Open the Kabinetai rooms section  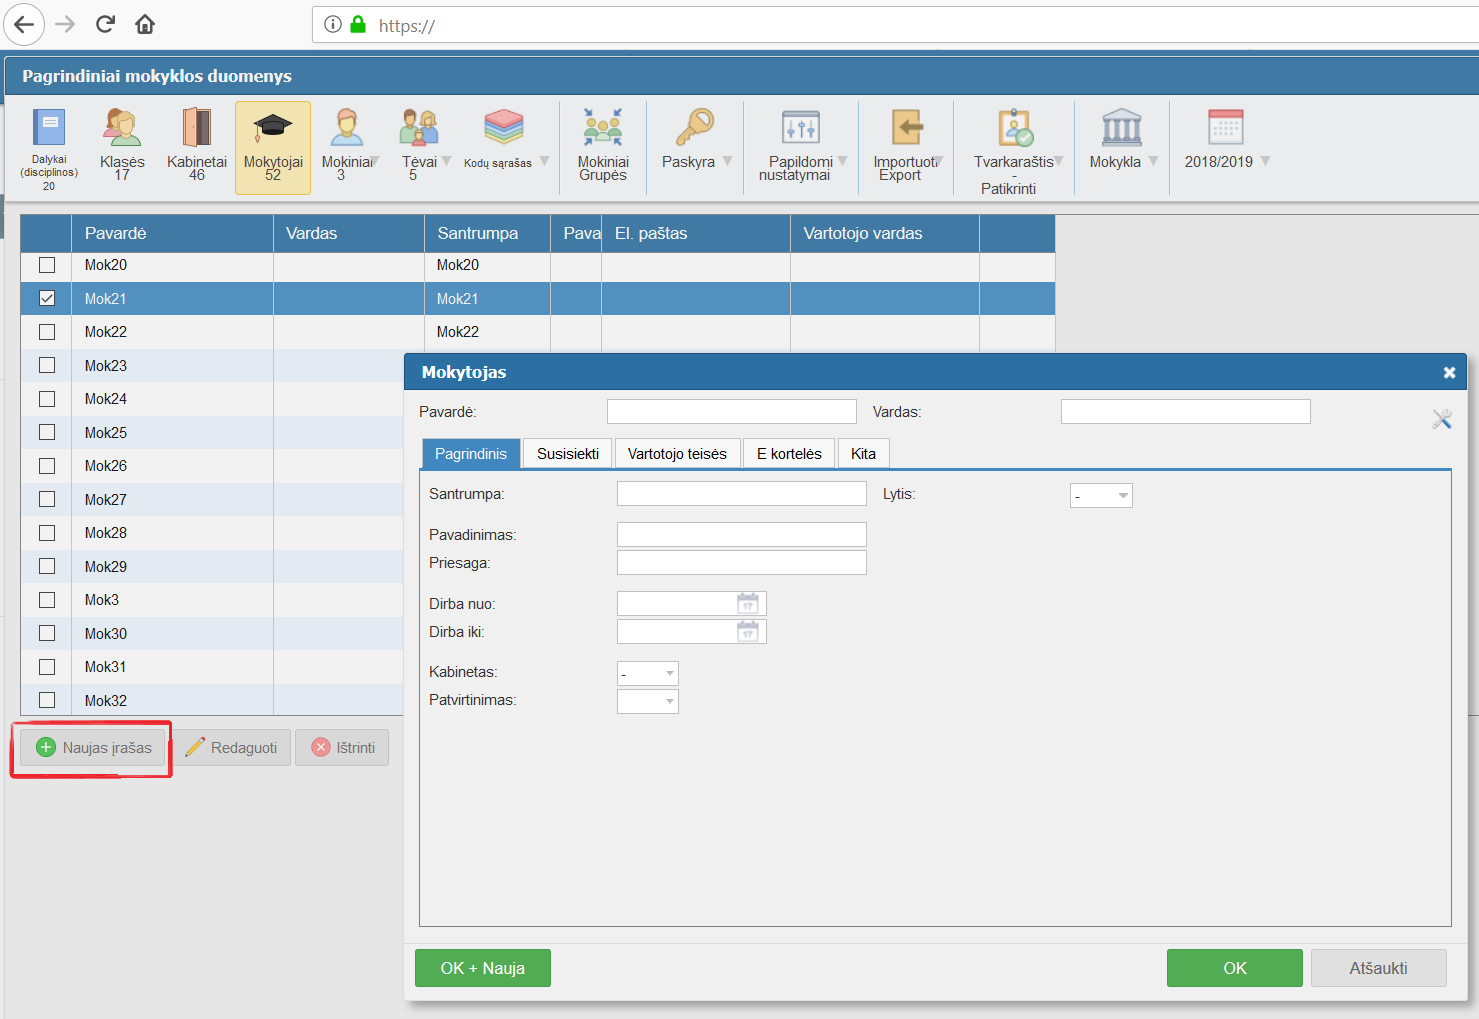pyautogui.click(x=197, y=129)
